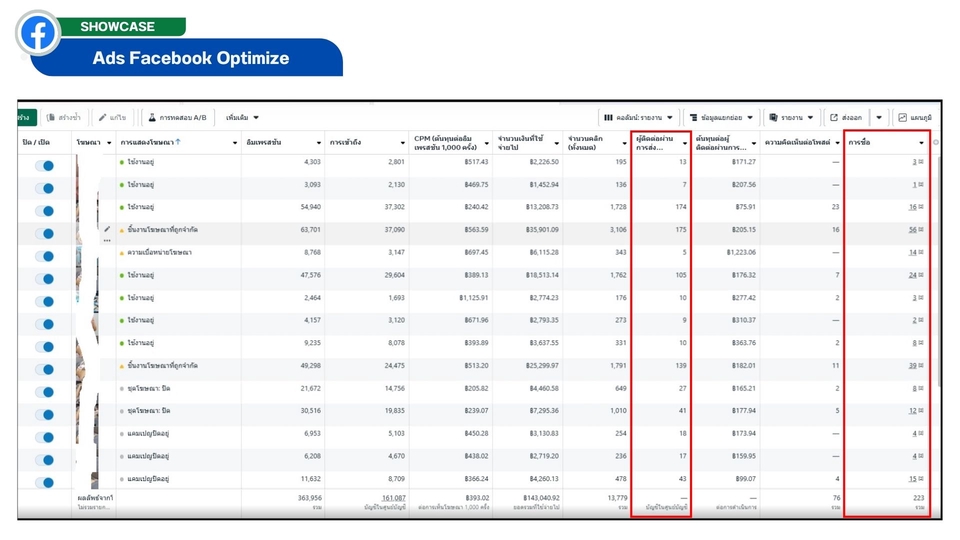Disable the ad with 8,768 impressions
This screenshot has width=960, height=540.
click(x=44, y=256)
